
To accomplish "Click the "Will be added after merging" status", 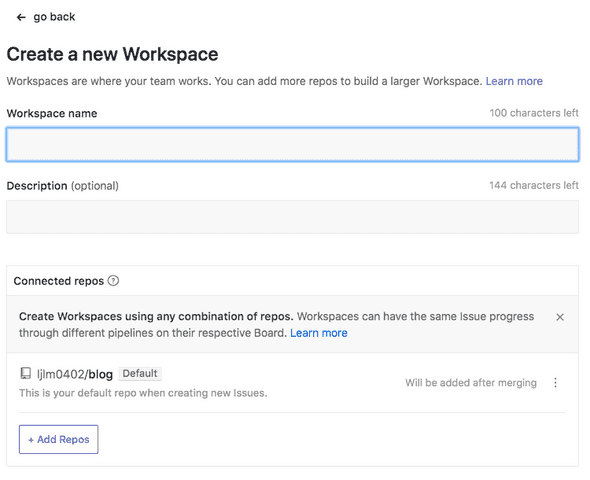I will tap(471, 383).
